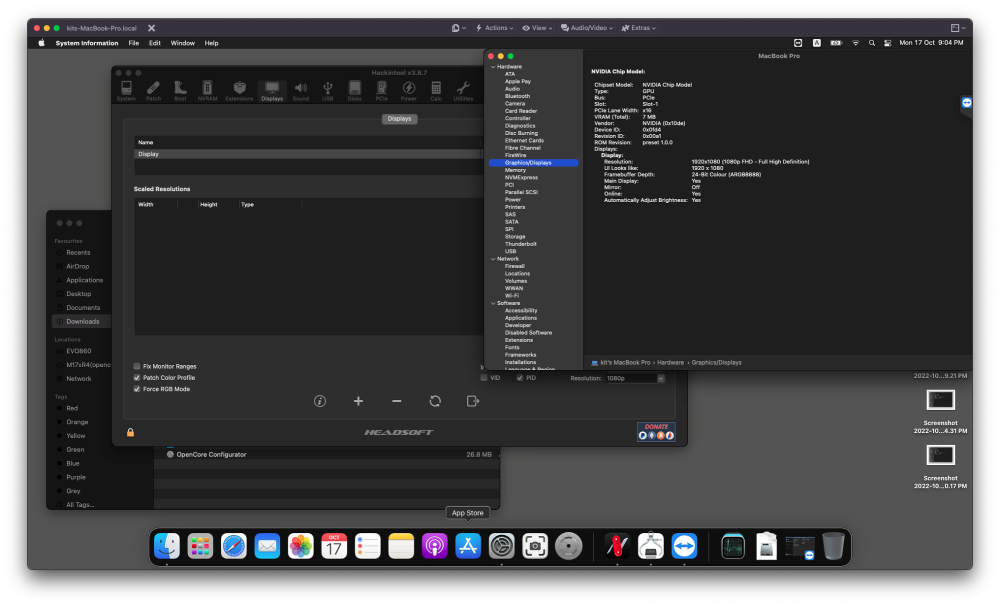The width and height of the screenshot is (1000, 606).
Task: Close the kits-MacBook-Pro.local session tab
Action: [x=152, y=28]
